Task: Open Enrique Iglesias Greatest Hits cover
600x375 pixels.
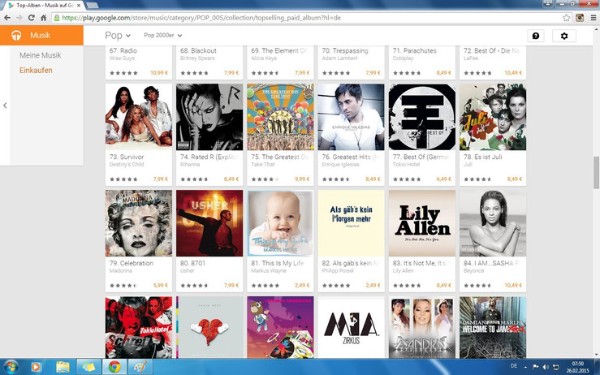Action: pyautogui.click(x=351, y=117)
